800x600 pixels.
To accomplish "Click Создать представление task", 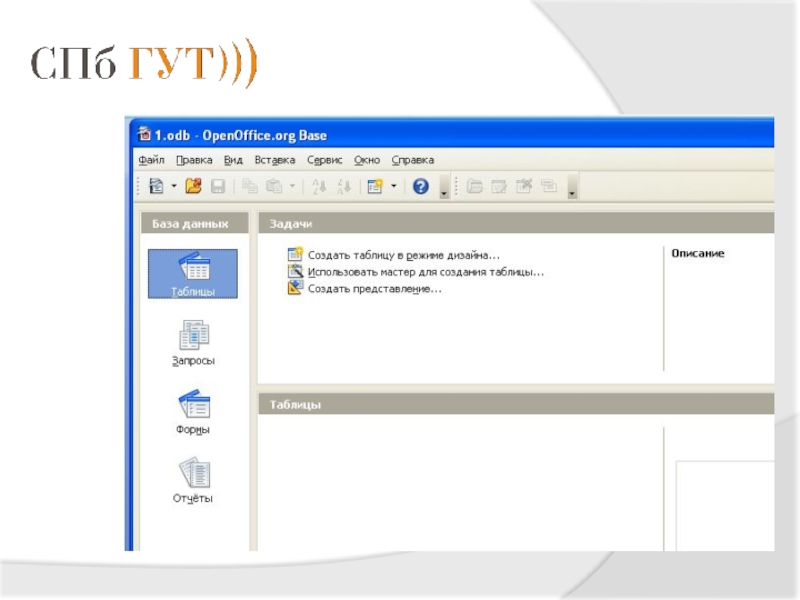I will [x=374, y=289].
